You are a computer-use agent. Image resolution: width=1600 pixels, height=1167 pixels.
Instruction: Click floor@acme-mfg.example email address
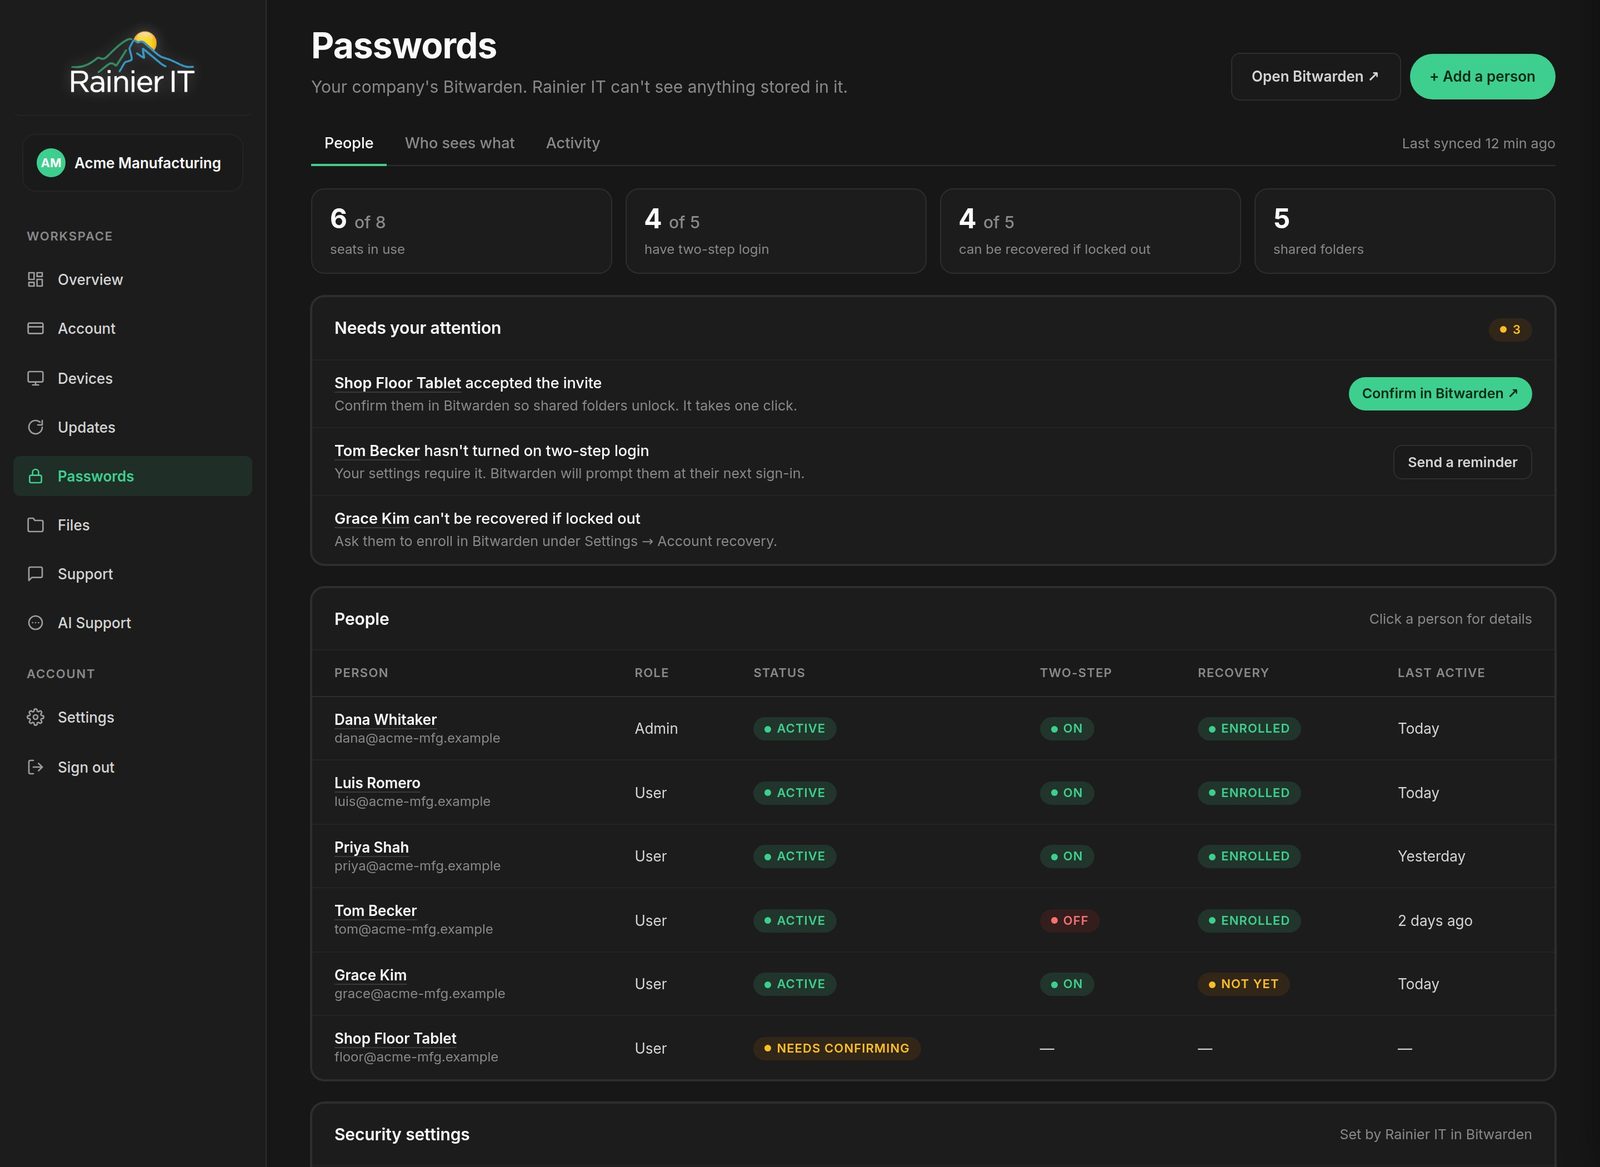pos(416,1057)
